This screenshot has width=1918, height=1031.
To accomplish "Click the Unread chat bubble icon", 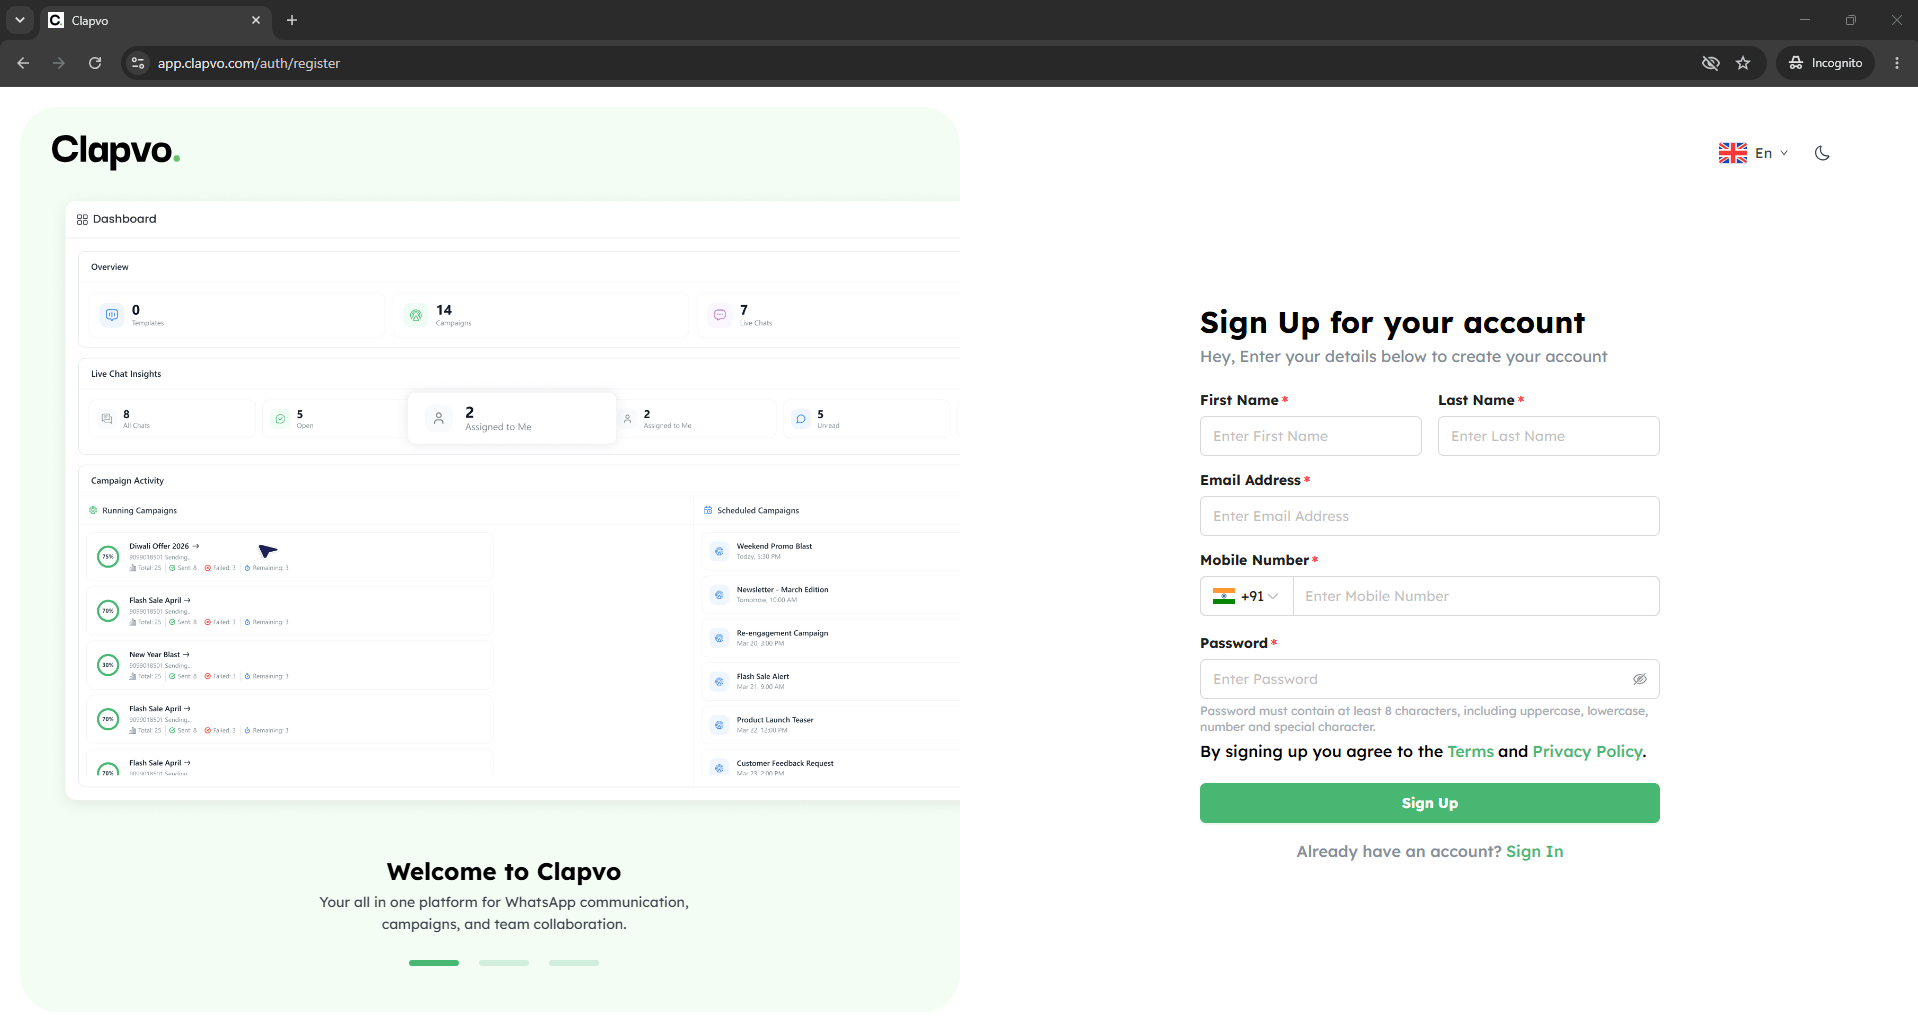I will tap(801, 419).
